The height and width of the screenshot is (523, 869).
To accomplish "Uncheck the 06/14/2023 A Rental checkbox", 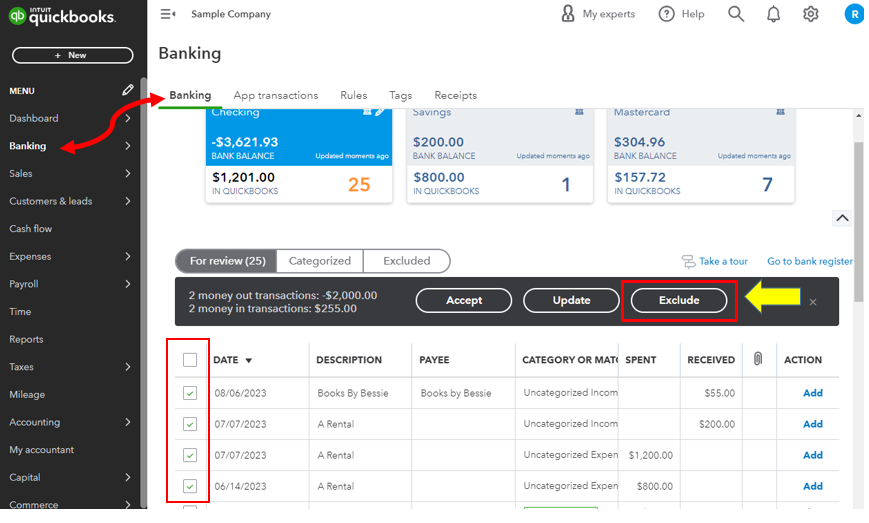I will point(190,486).
